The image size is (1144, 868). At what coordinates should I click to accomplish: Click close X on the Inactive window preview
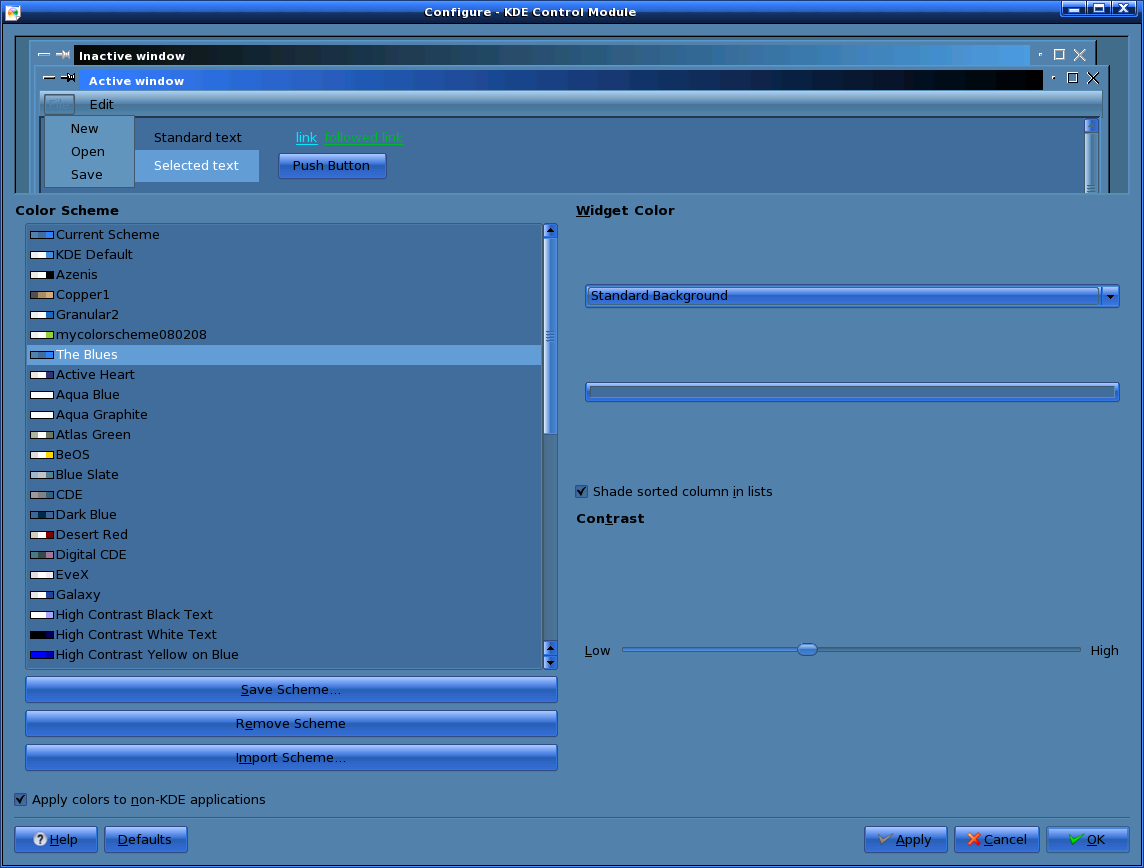click(x=1080, y=55)
